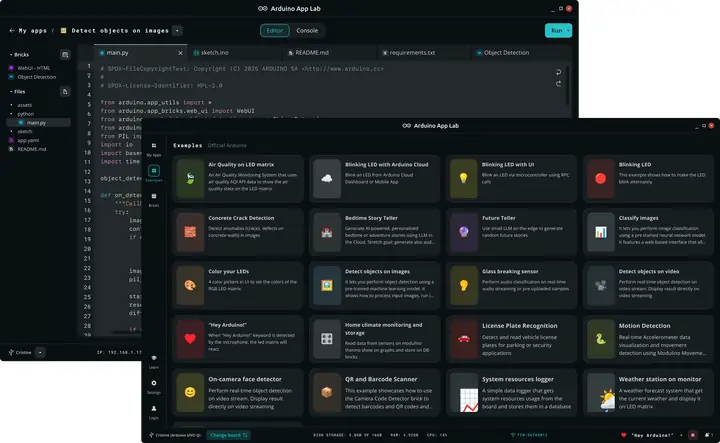The image size is (720, 443).
Task: Switch to the Console view
Action: pos(307,30)
